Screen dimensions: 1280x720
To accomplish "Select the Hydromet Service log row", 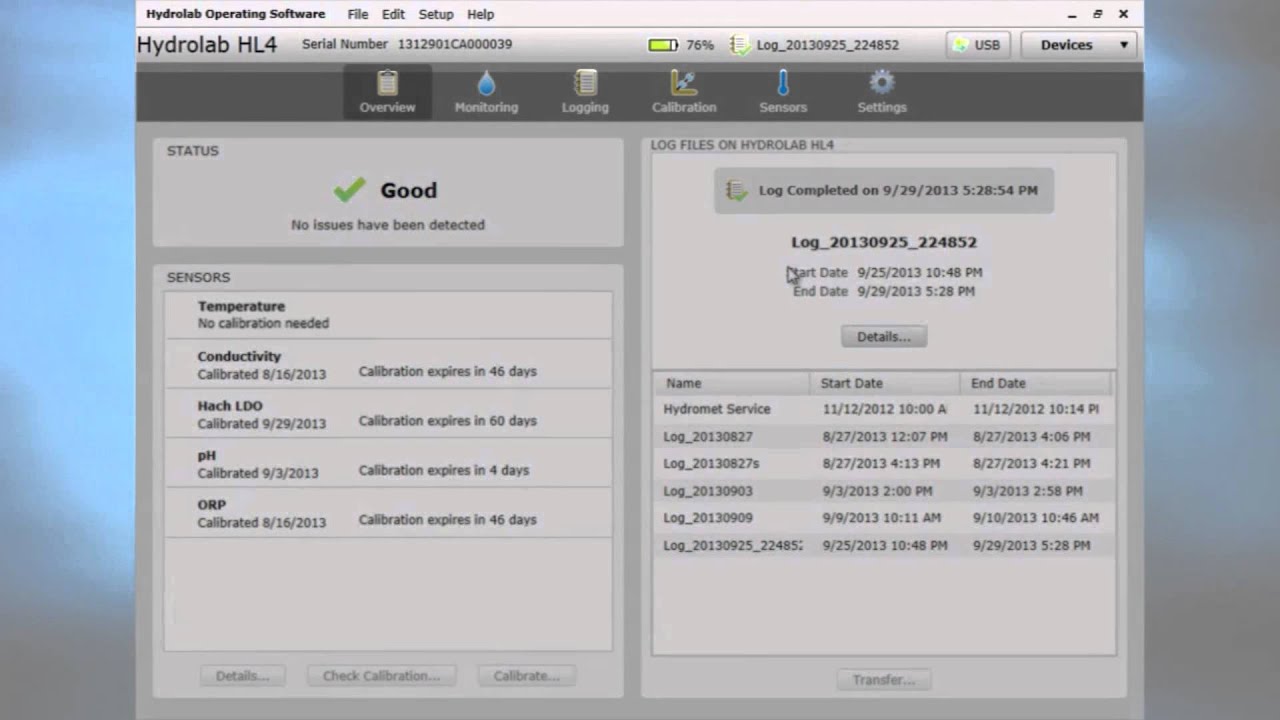I will (884, 409).
